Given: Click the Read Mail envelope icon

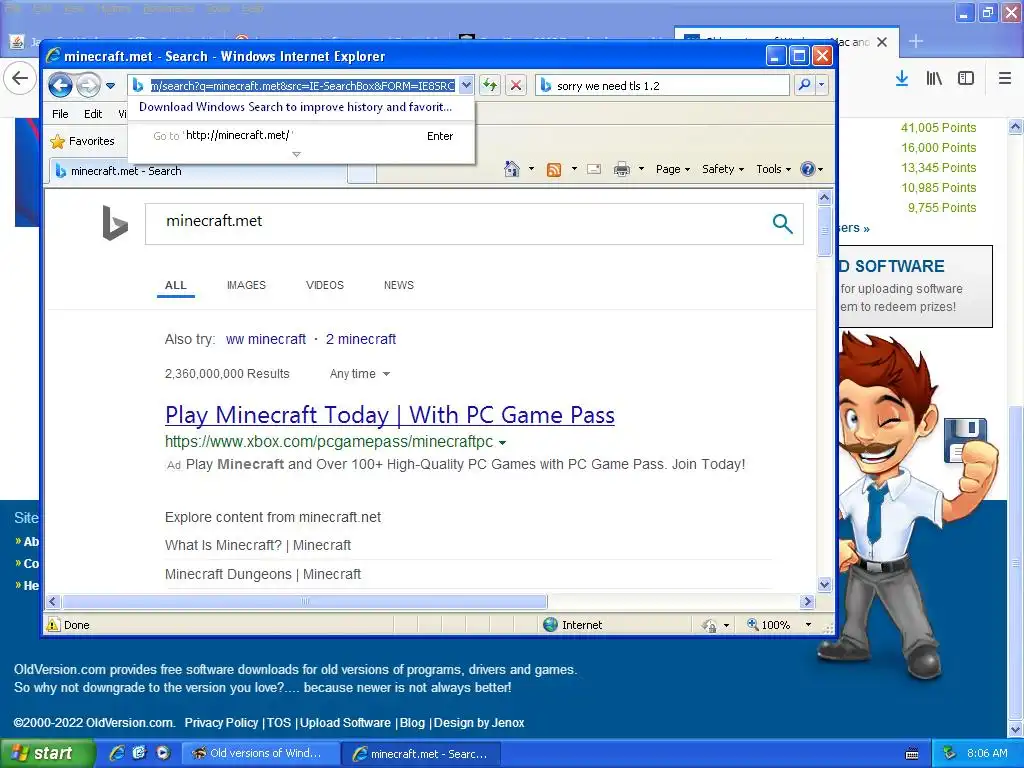Looking at the screenshot, I should 594,169.
